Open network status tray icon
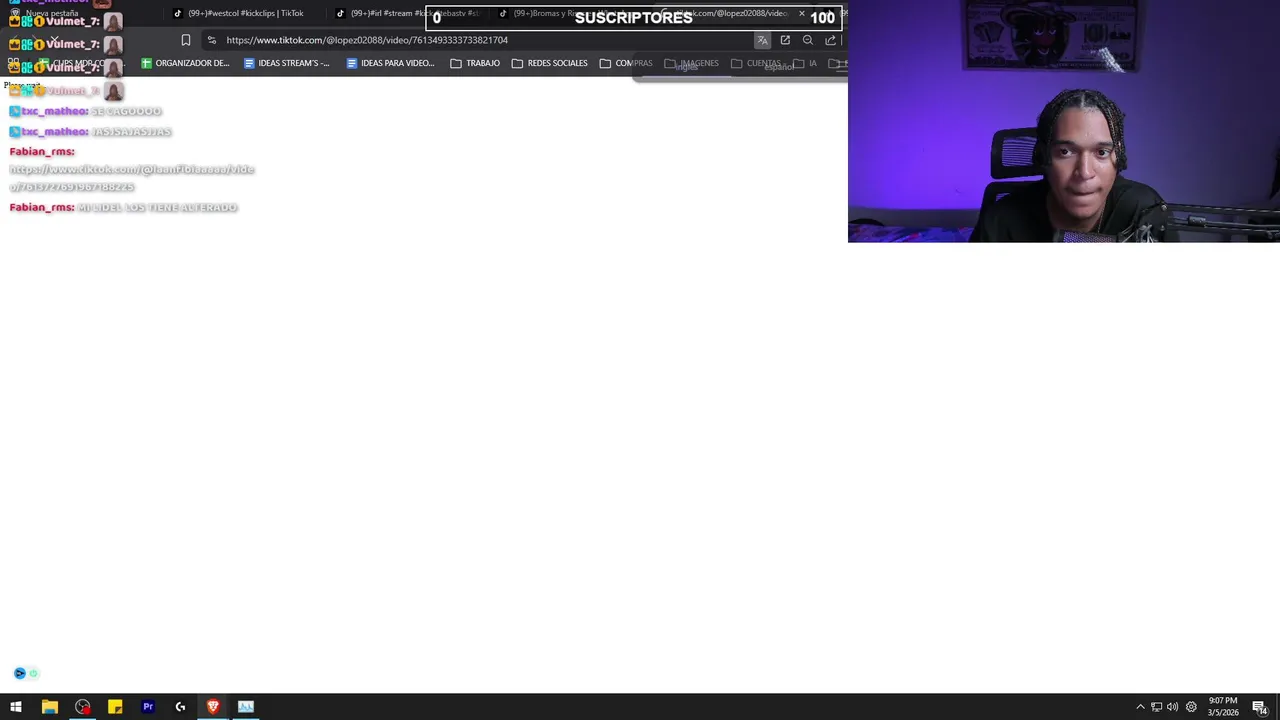The height and width of the screenshot is (720, 1280). coord(1156,707)
